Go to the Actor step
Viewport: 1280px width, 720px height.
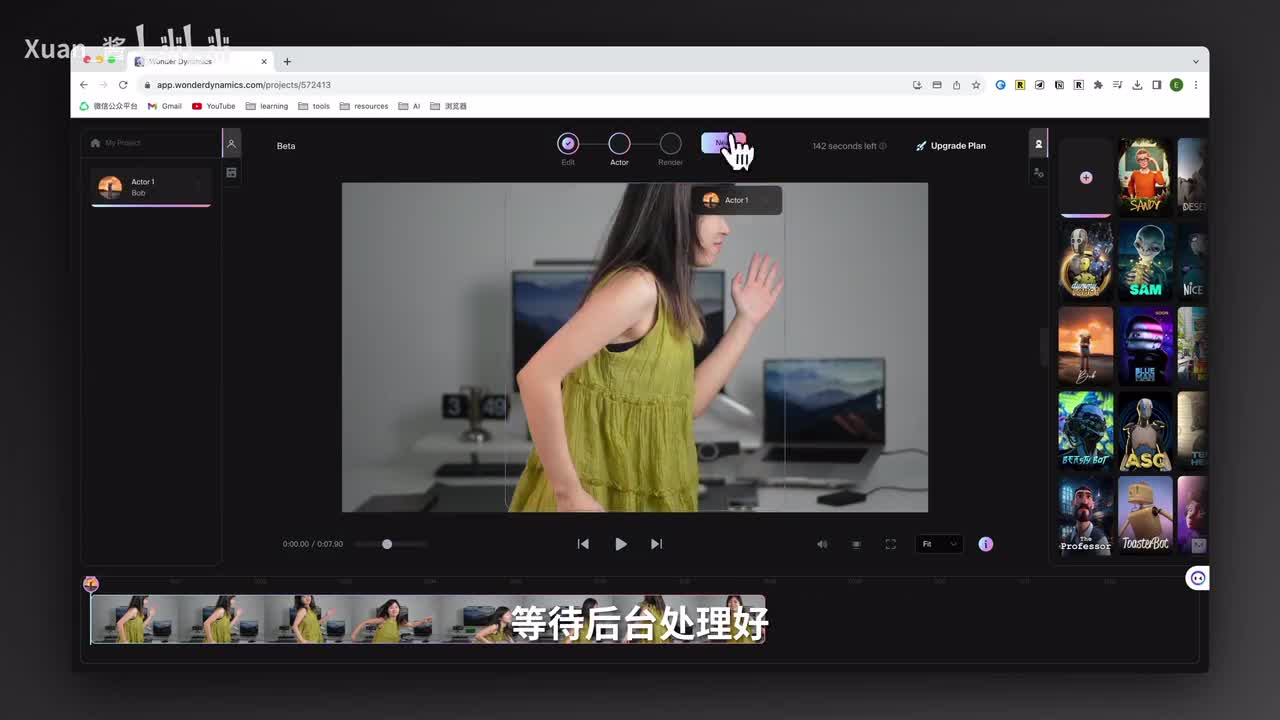coord(619,144)
